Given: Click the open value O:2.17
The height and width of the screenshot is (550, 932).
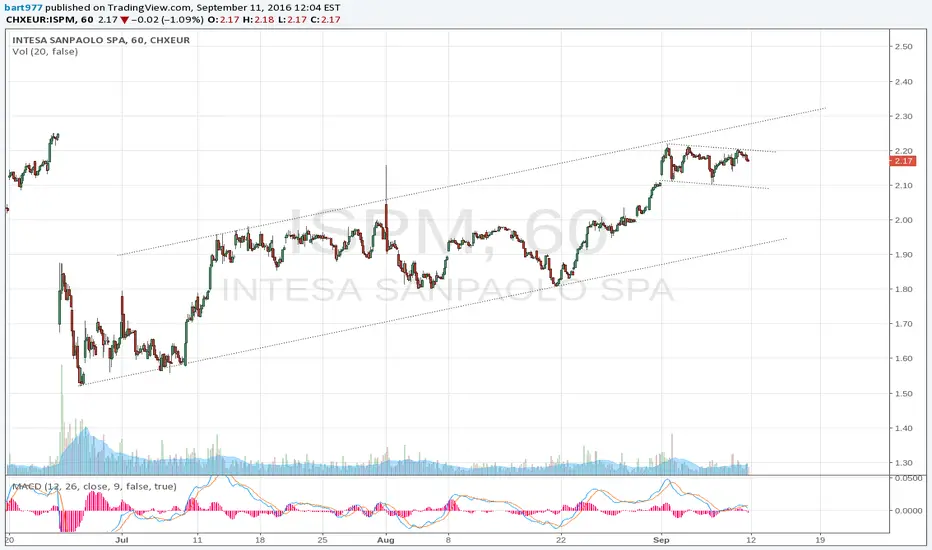Looking at the screenshot, I should (223, 20).
